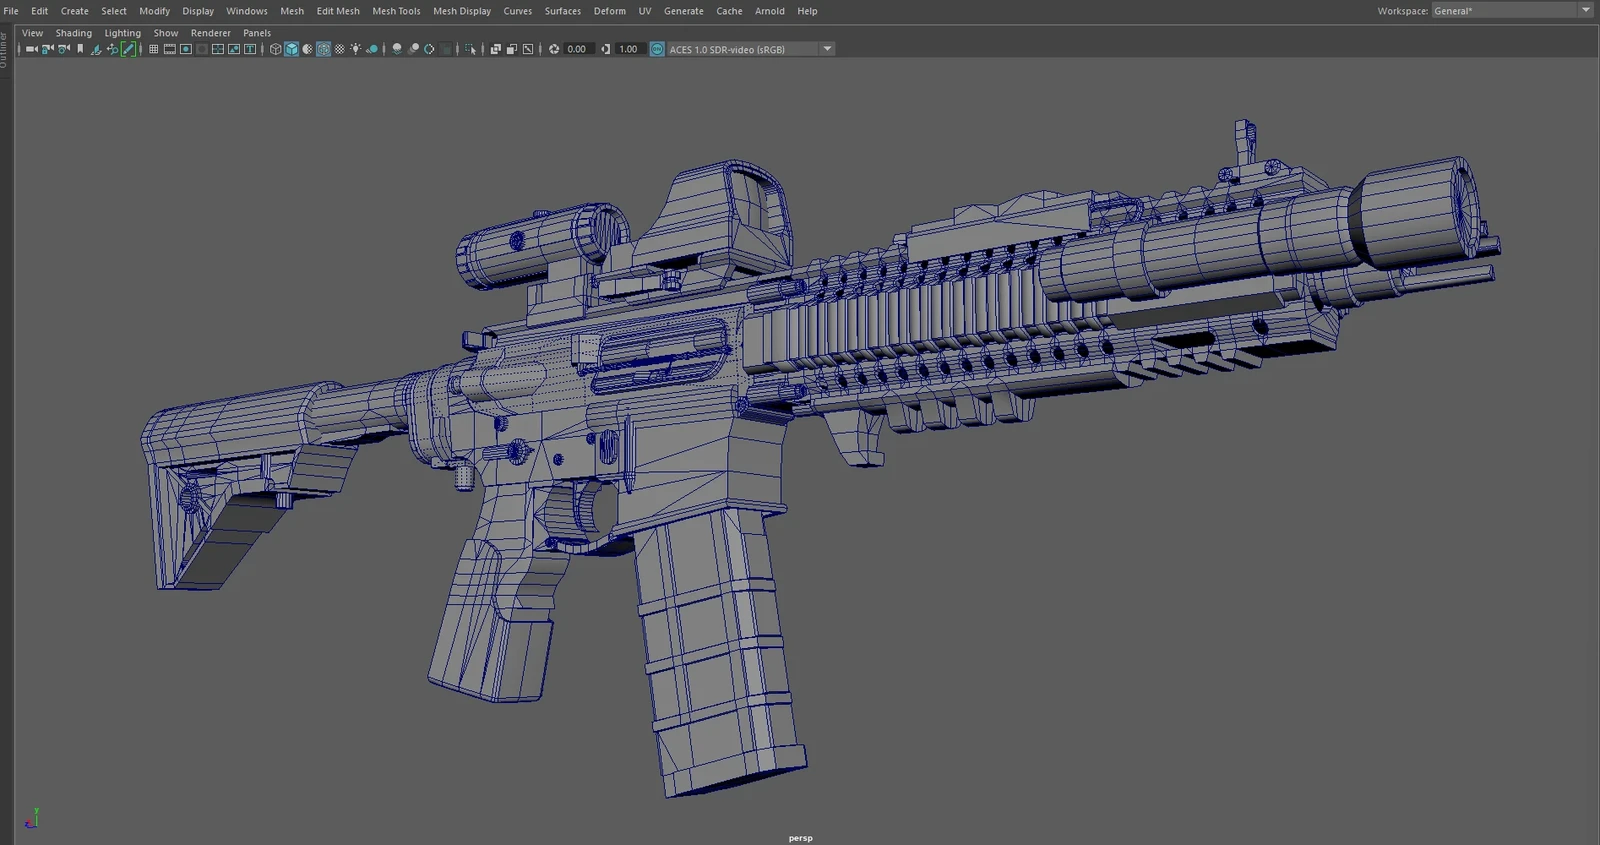Open the panel Show menu

pyautogui.click(x=166, y=33)
